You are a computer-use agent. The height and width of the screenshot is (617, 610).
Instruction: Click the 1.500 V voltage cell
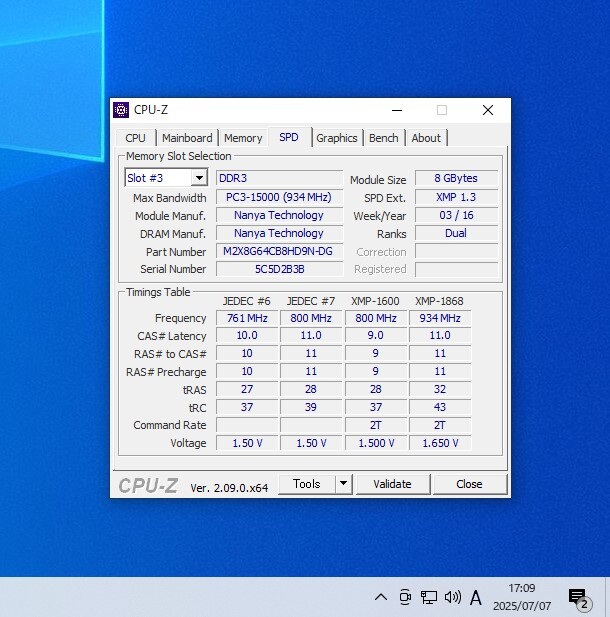coord(375,443)
